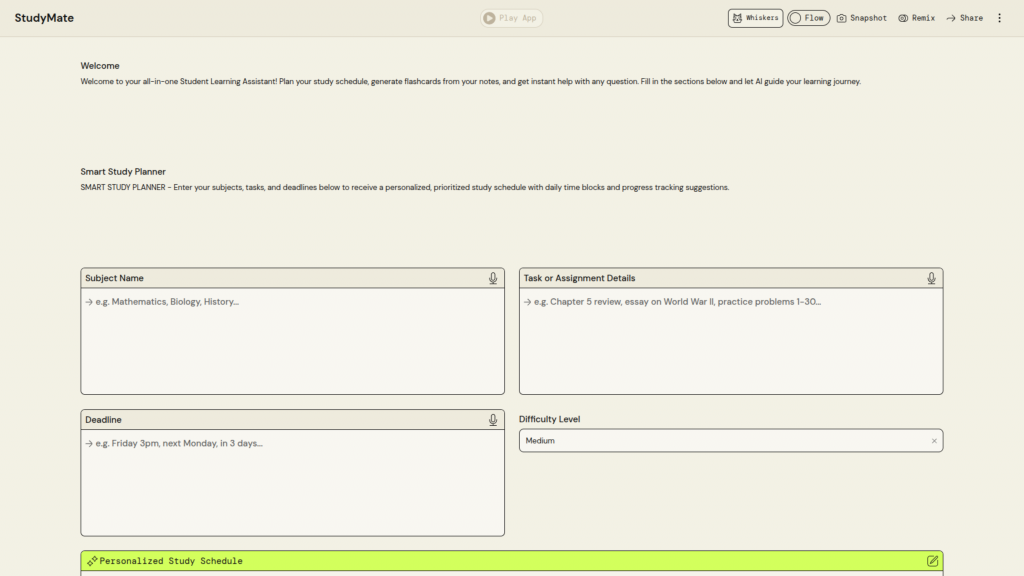Viewport: 1024px width, 576px height.
Task: Click the StudyMate app title
Action: pos(44,18)
